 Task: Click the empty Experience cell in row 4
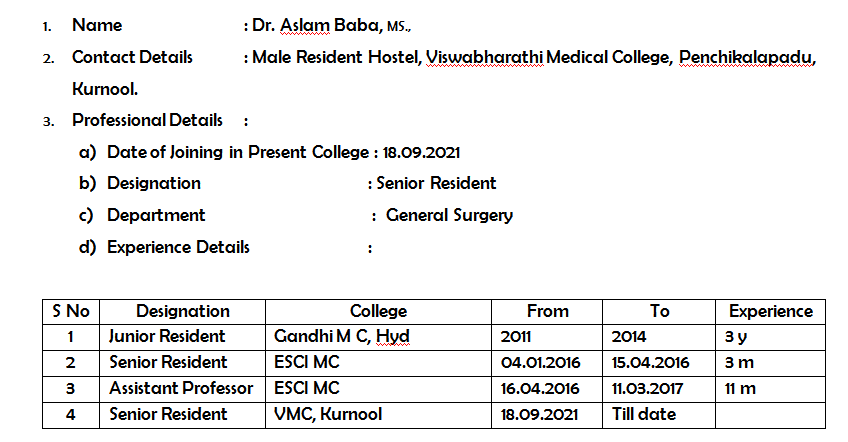click(x=770, y=415)
